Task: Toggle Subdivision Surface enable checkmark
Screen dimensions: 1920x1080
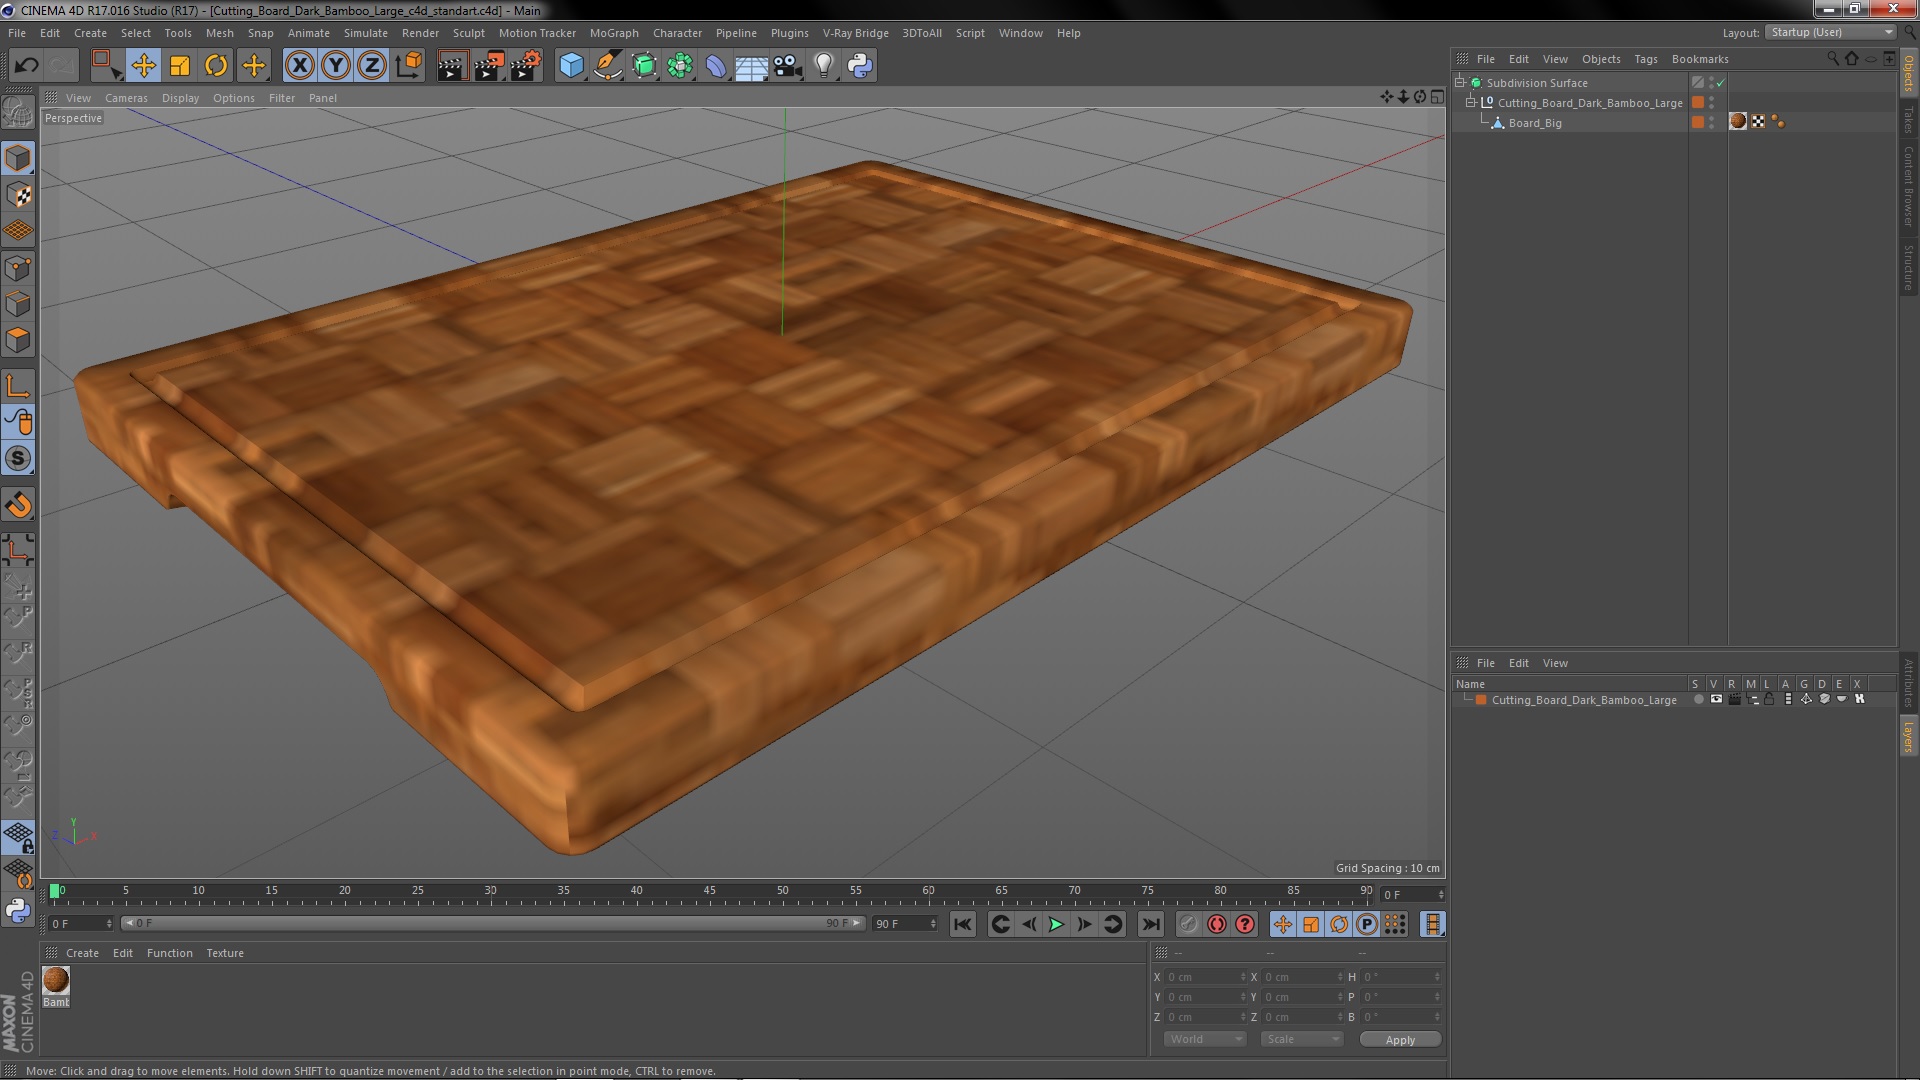Action: coord(1720,82)
